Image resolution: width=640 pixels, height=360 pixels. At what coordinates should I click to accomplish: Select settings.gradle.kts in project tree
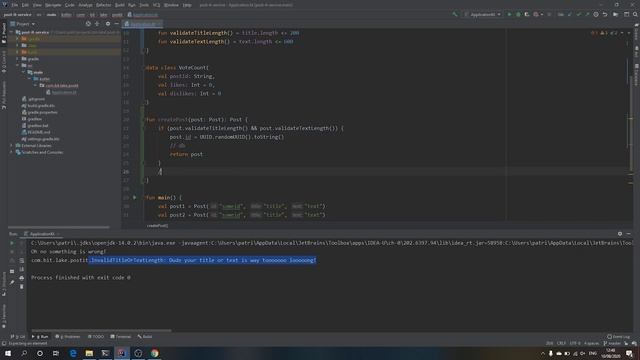pyautogui.click(x=40, y=139)
